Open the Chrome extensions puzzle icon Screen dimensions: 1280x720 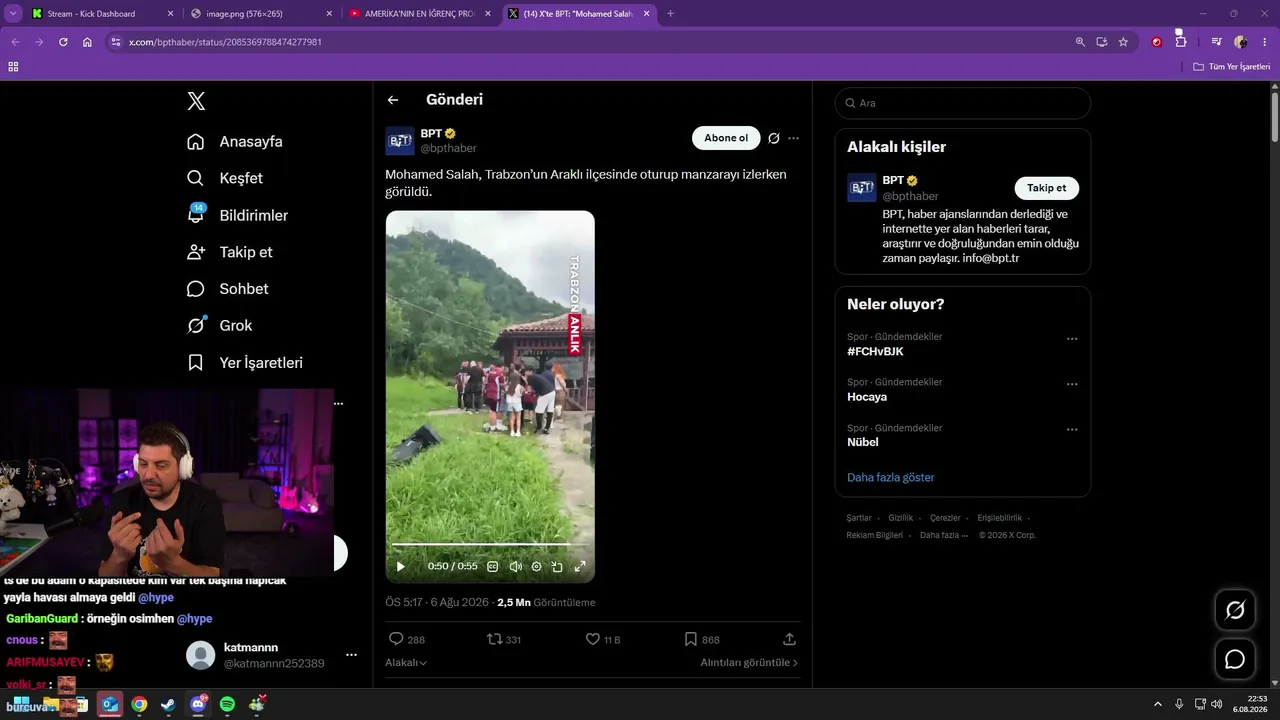[x=1181, y=42]
